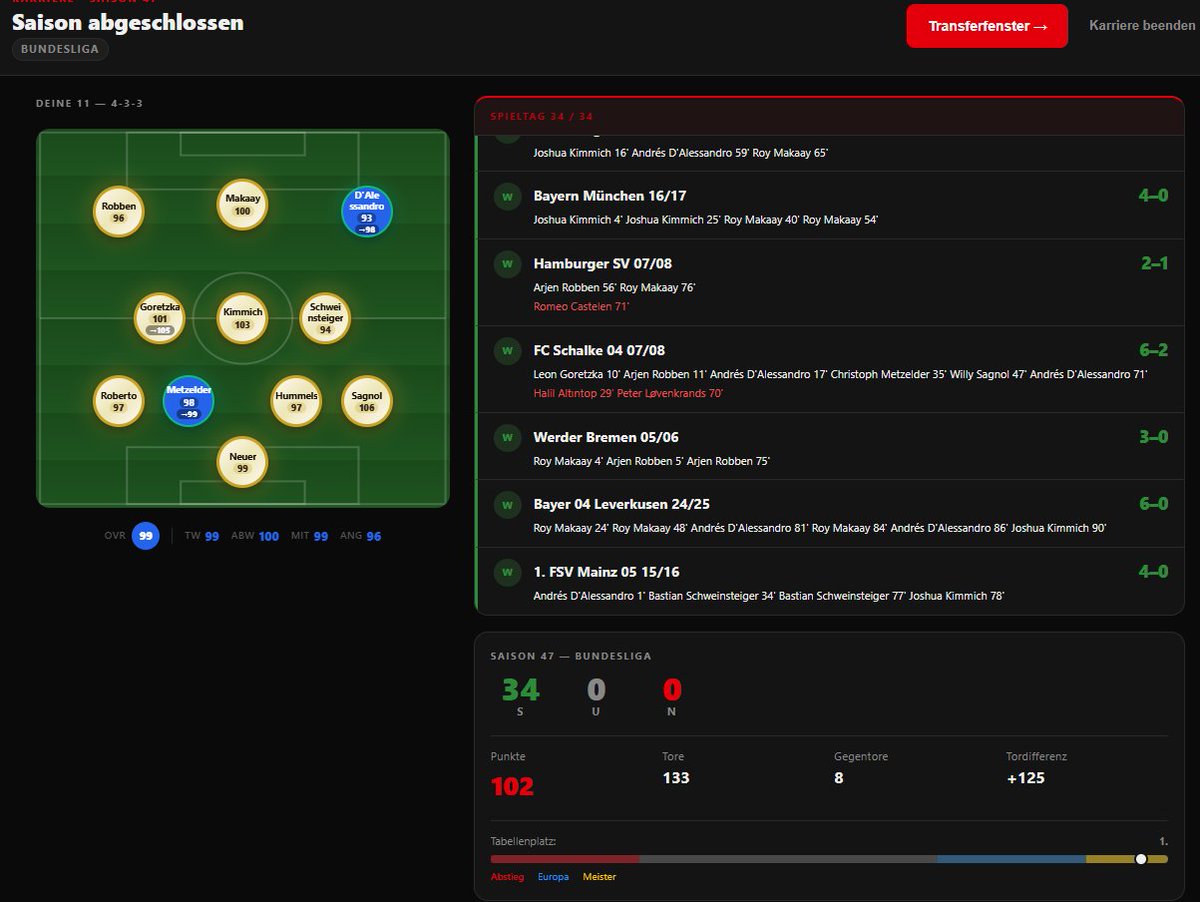
Task: Click Meister legend label
Action: [x=600, y=877]
